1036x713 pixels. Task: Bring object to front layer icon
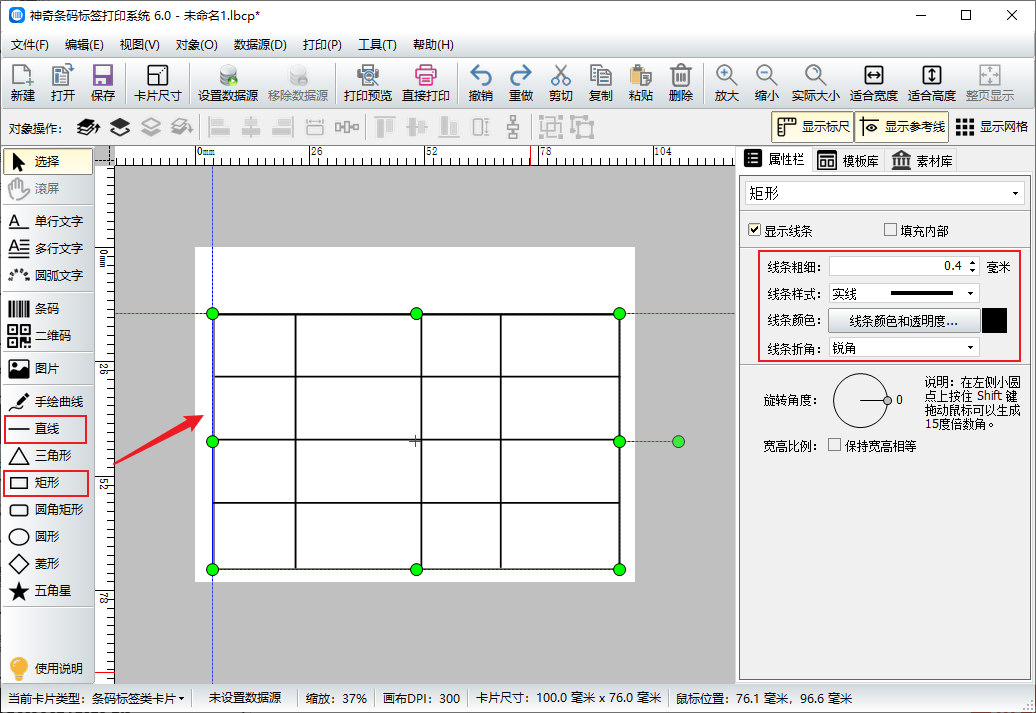coord(88,127)
